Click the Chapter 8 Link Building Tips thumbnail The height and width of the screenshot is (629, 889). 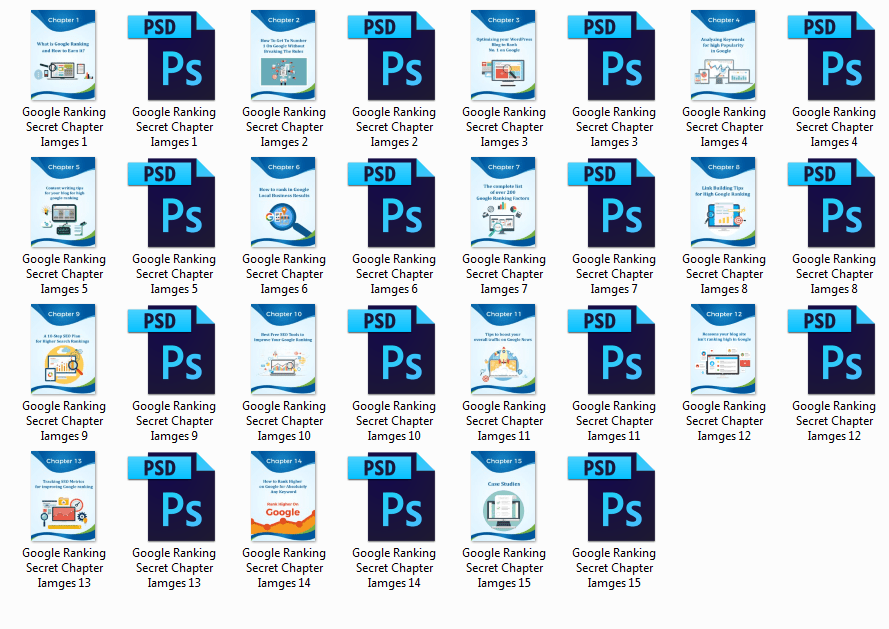724,203
